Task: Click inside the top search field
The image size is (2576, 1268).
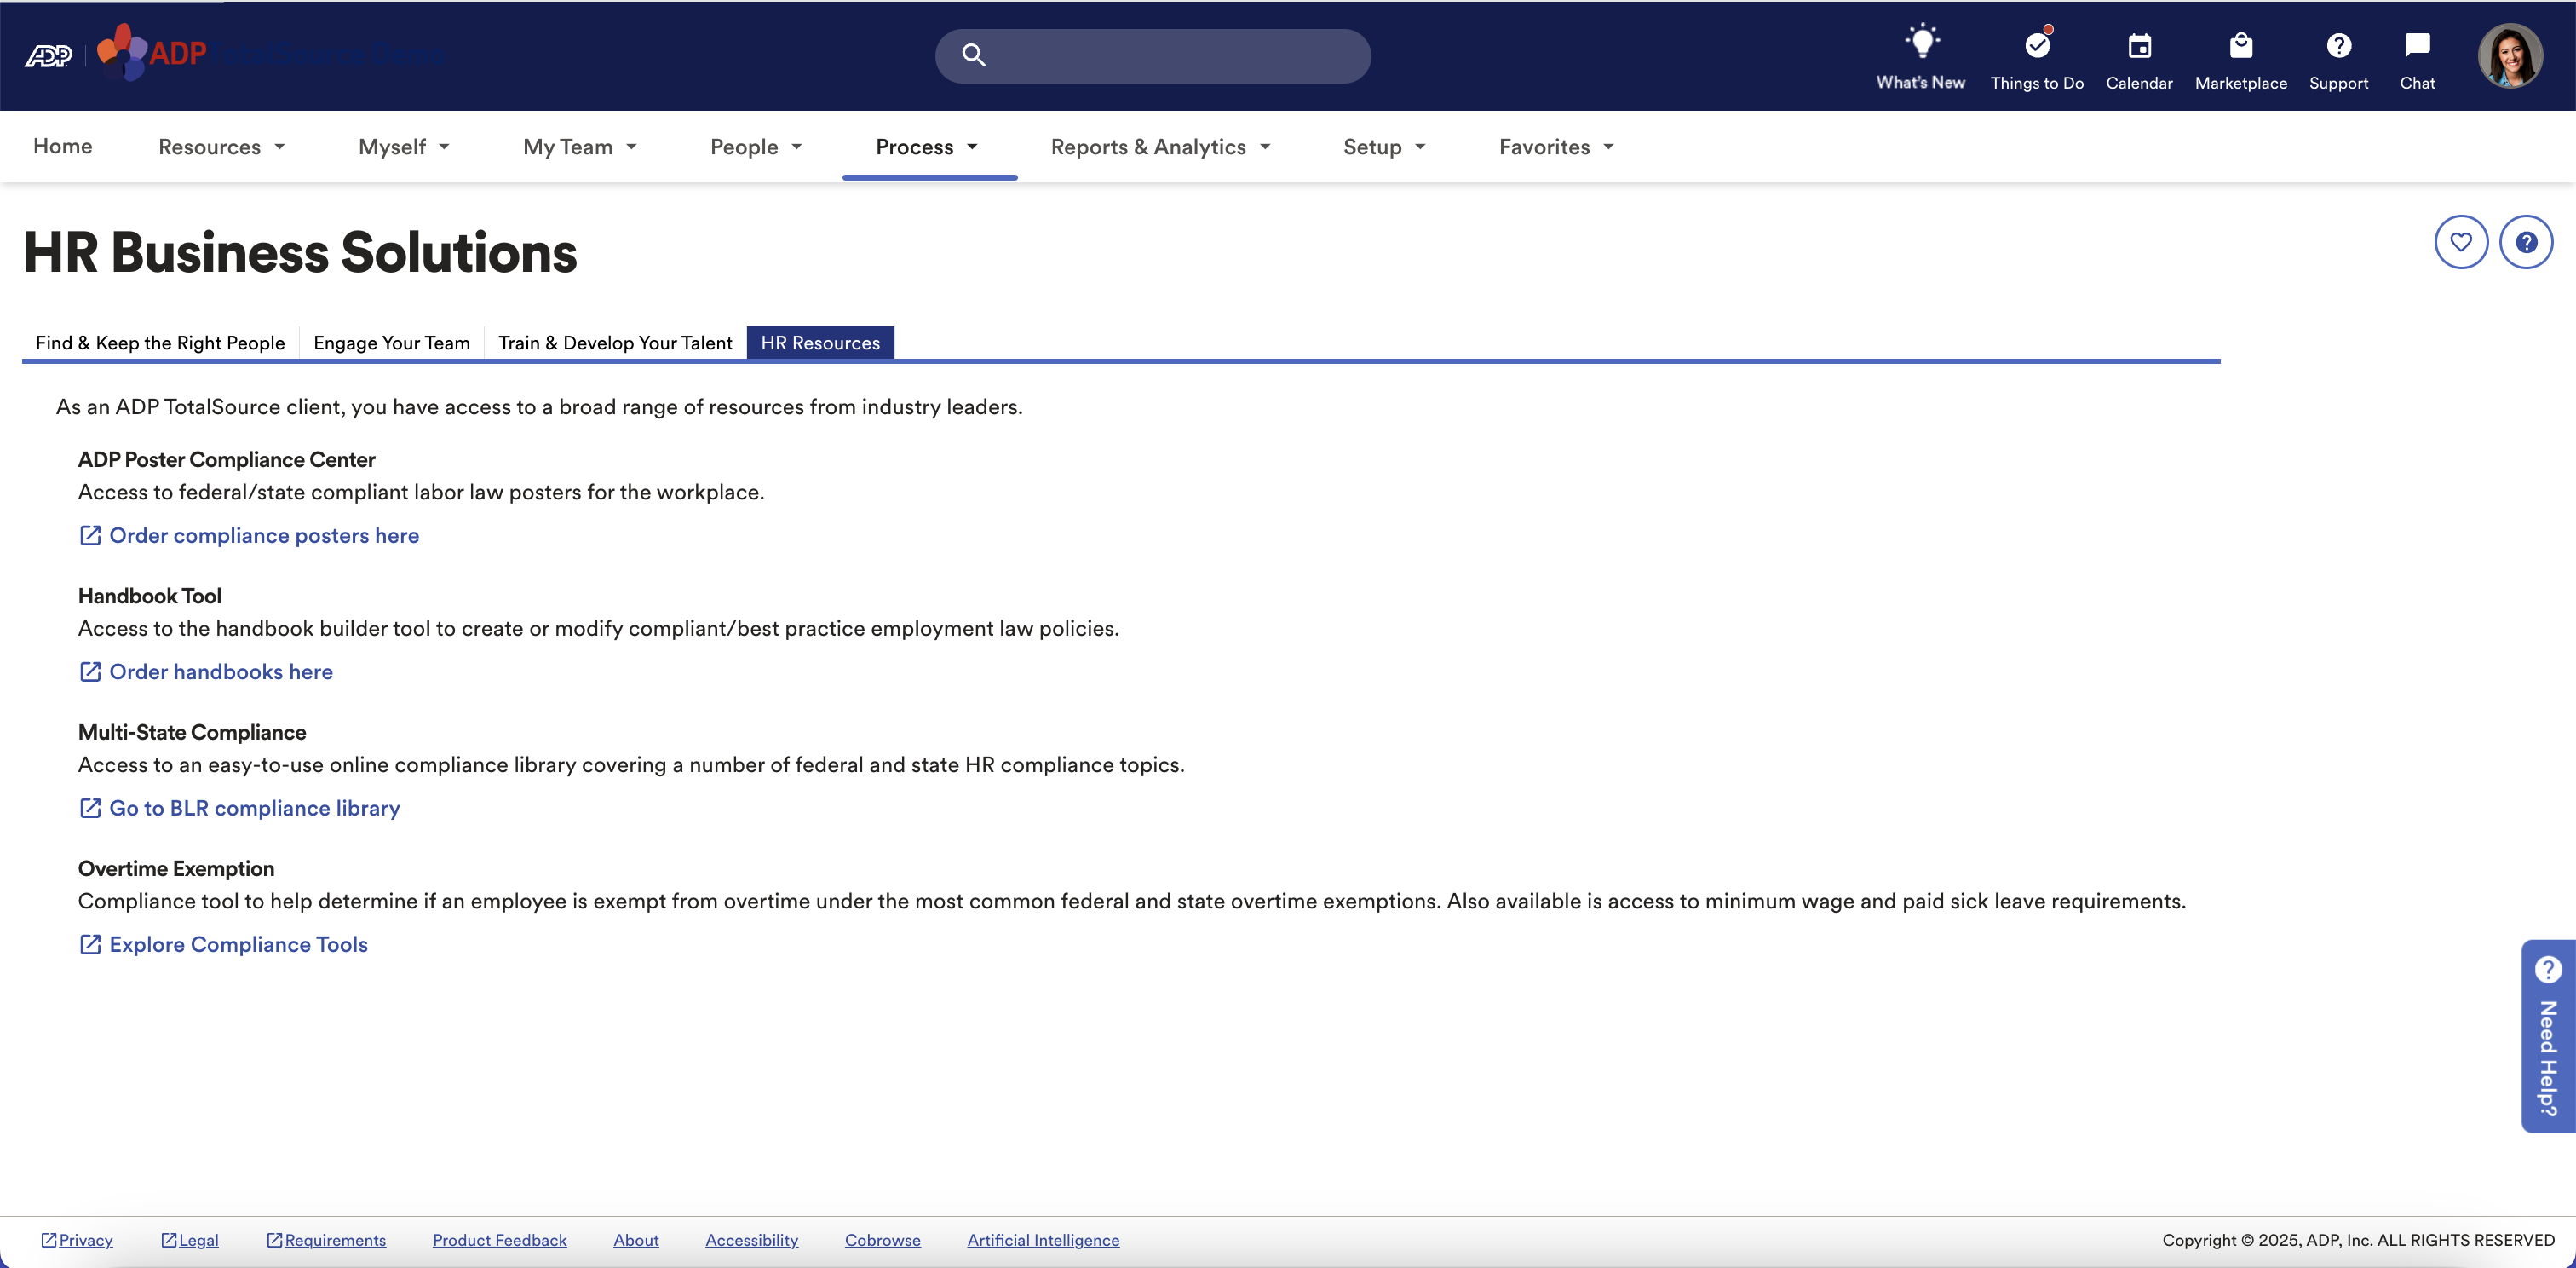Action: click(1170, 56)
